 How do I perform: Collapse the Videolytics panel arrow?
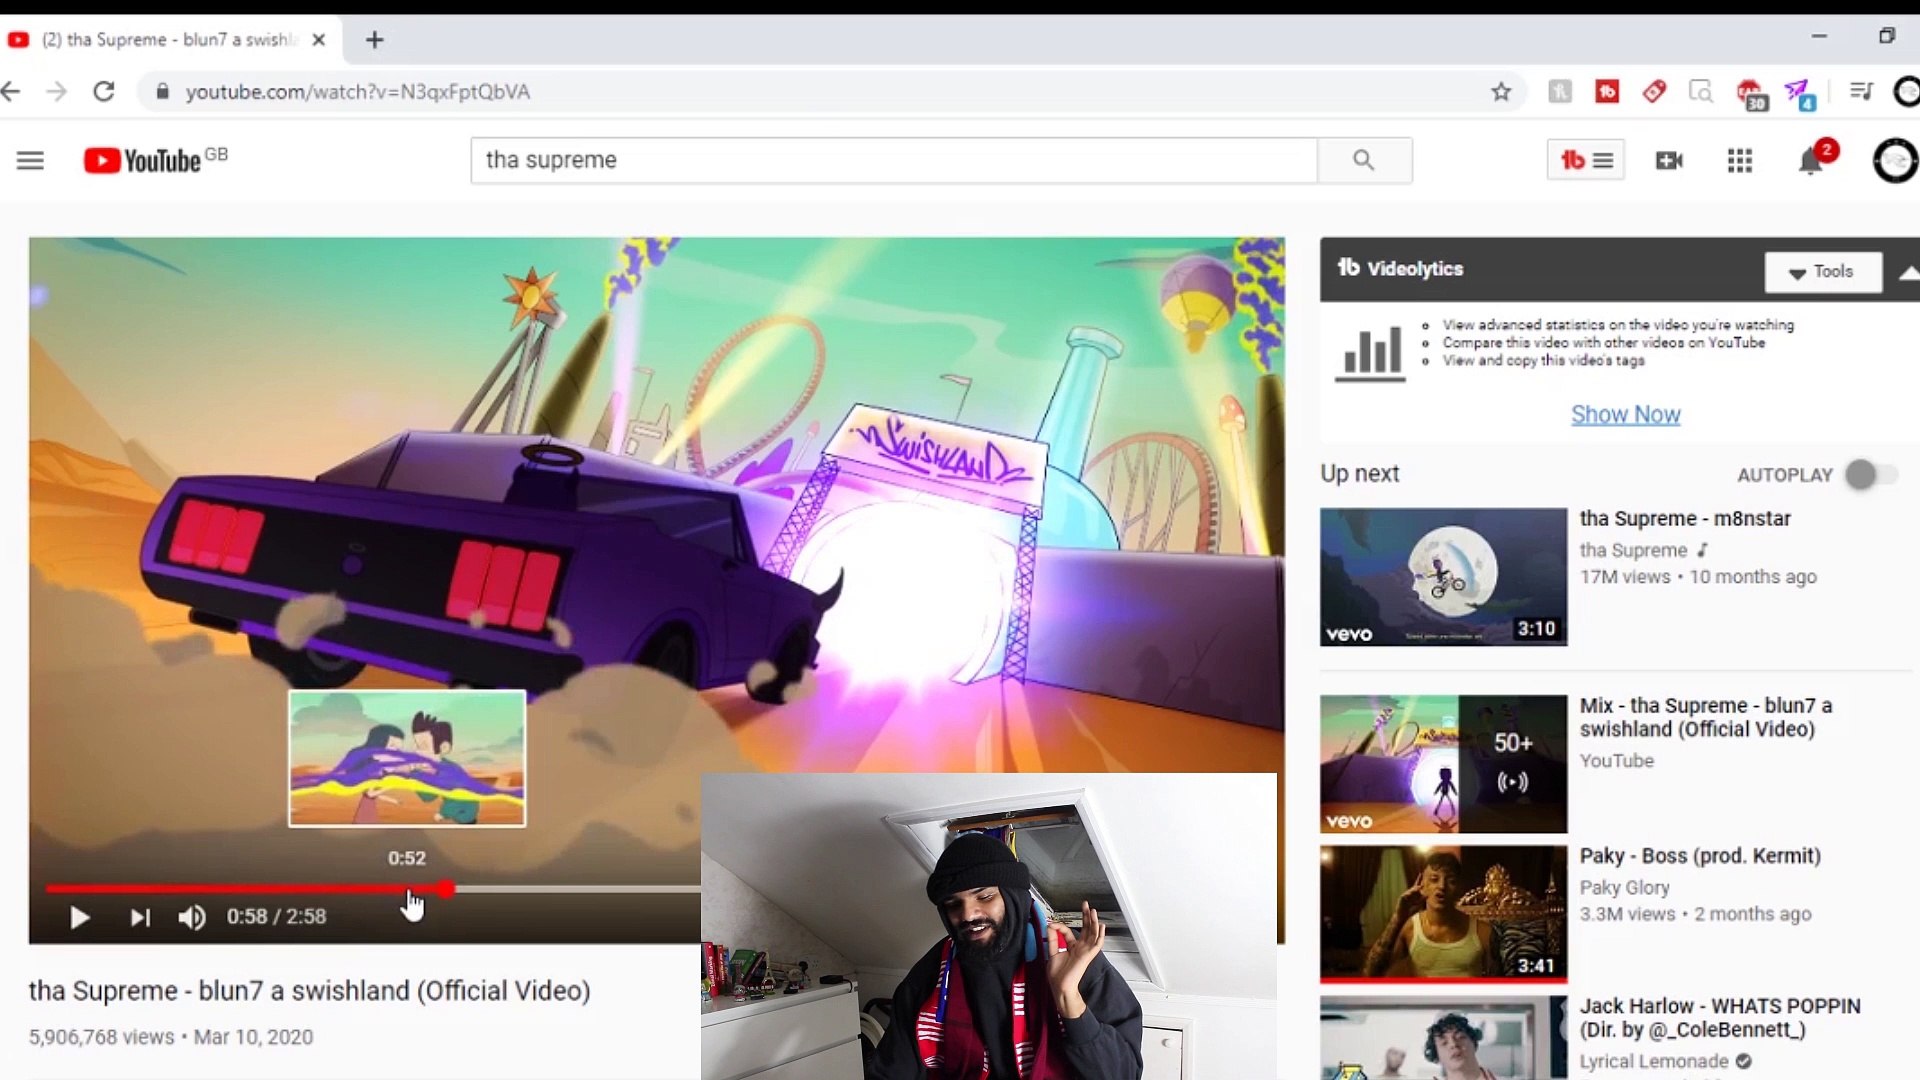[x=1908, y=272]
